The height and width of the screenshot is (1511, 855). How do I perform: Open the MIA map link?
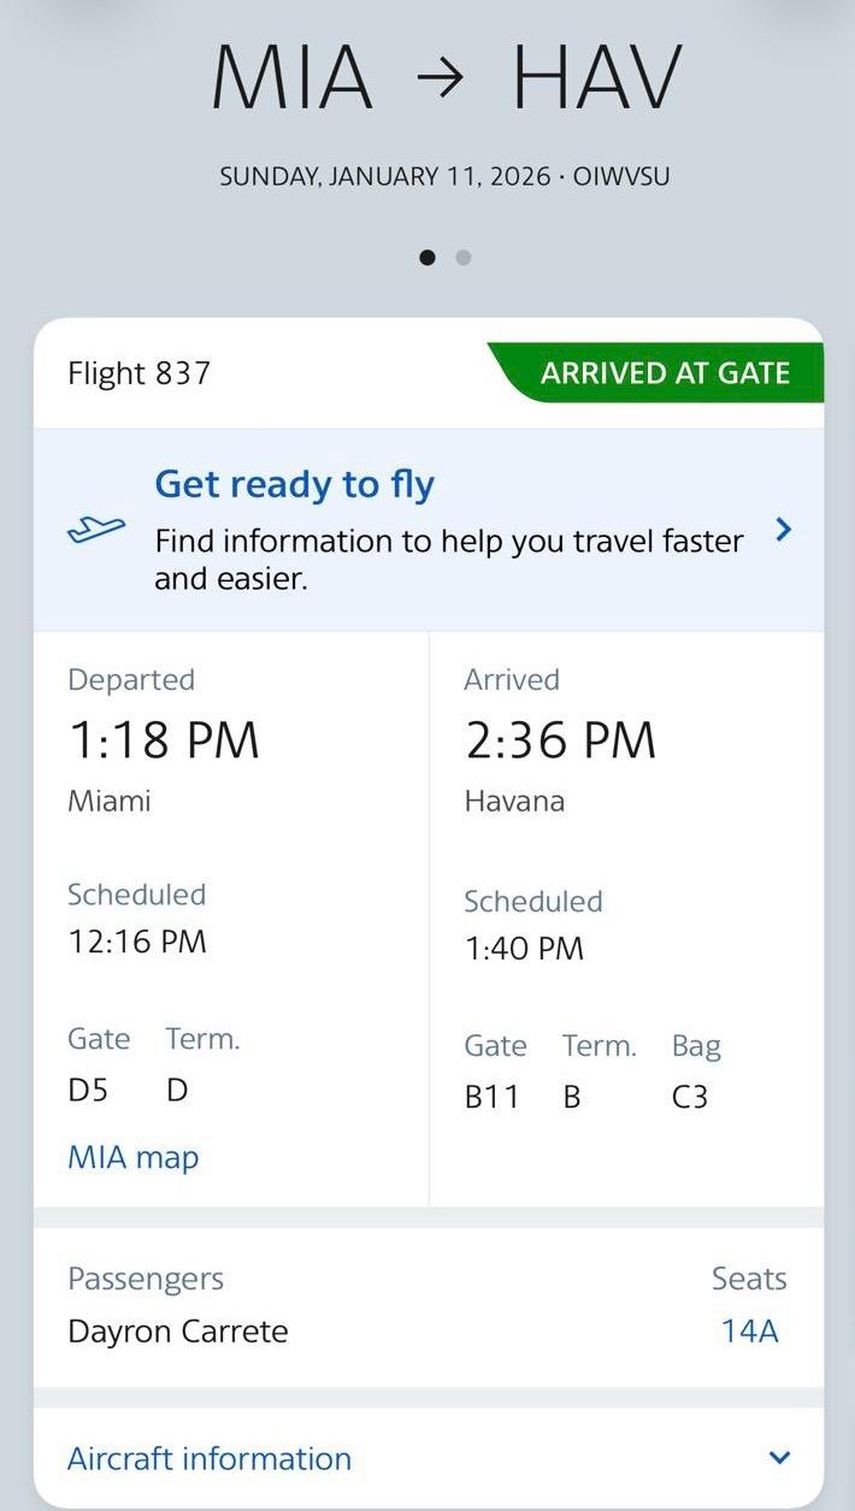(133, 1157)
